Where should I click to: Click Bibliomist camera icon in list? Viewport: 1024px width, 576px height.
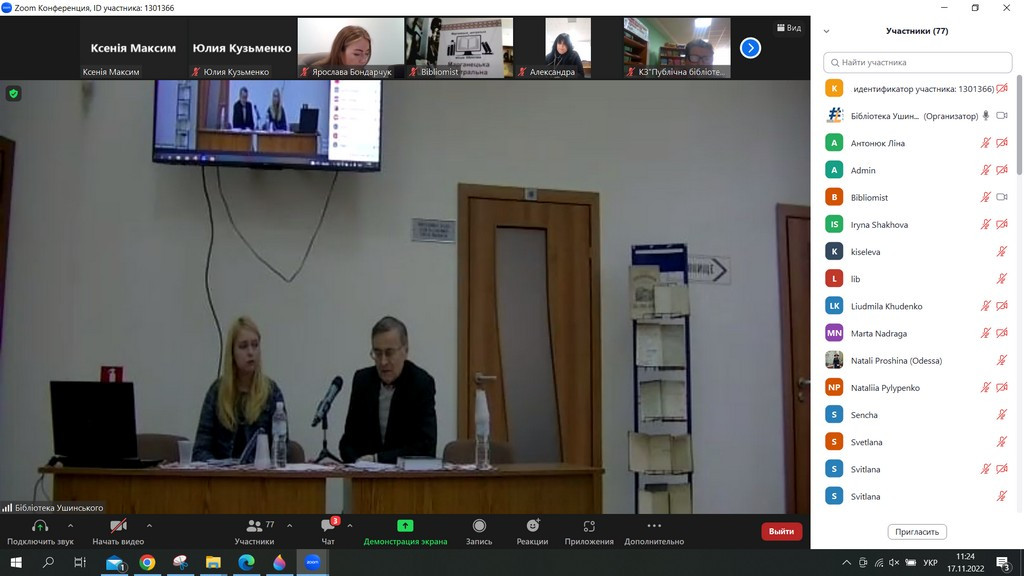1002,197
